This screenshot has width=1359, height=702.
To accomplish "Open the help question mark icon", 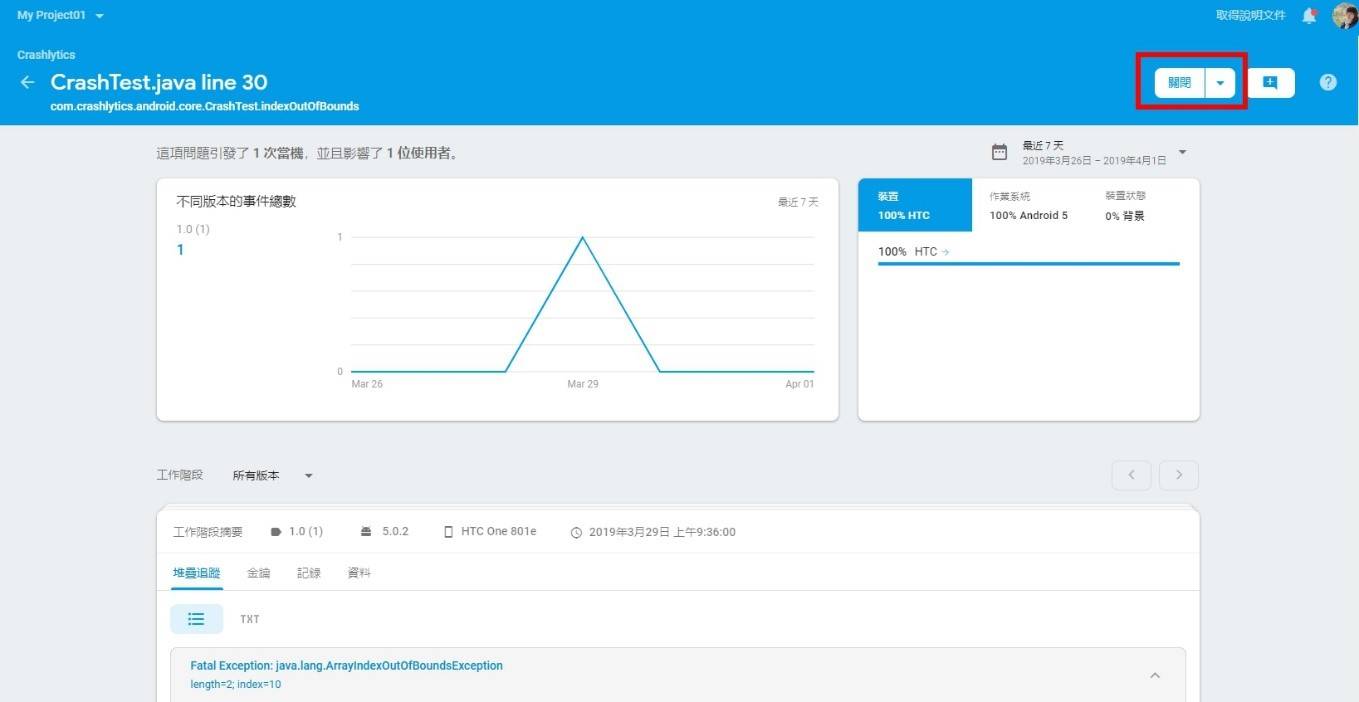I will point(1328,83).
